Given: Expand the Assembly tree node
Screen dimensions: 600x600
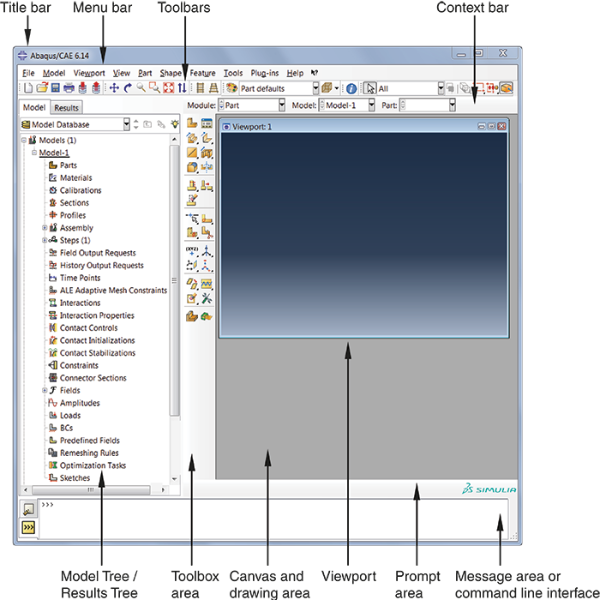Looking at the screenshot, I should click(x=45, y=228).
